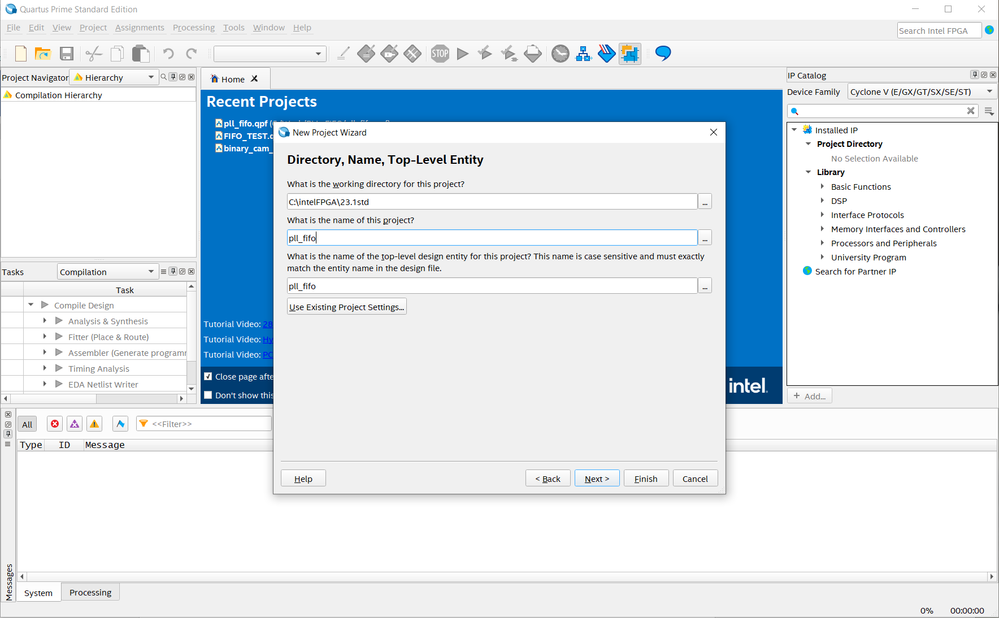Screen dimensions: 999x618
Task: Open the empty toolbar project dropdown
Action: click(x=270, y=54)
